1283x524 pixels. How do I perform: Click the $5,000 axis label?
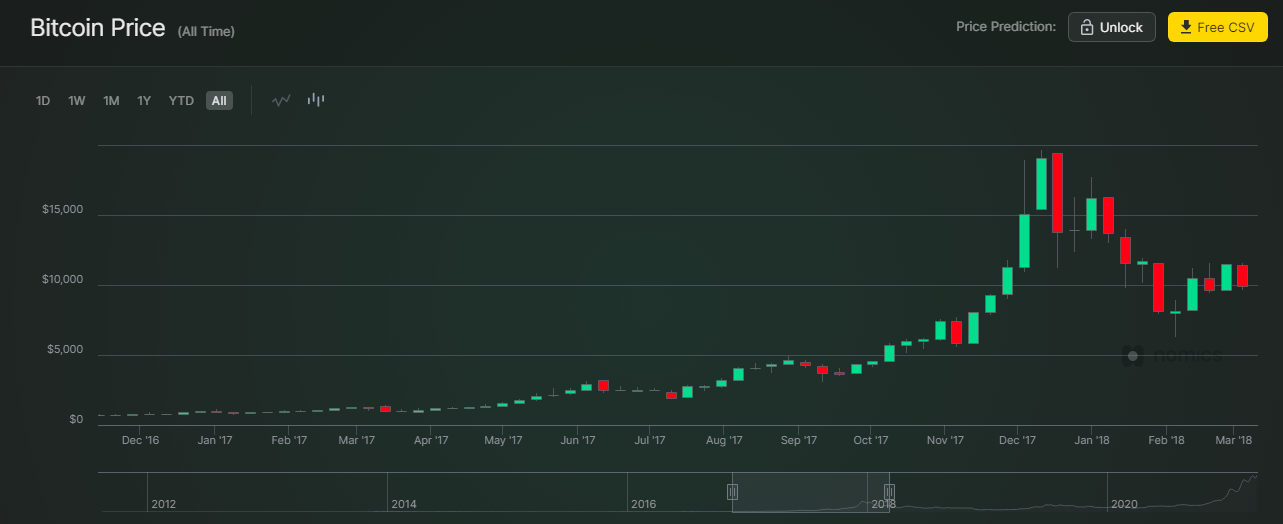click(x=65, y=350)
